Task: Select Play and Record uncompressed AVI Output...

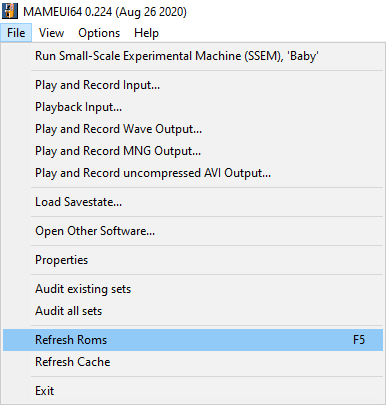Action: tap(193, 173)
